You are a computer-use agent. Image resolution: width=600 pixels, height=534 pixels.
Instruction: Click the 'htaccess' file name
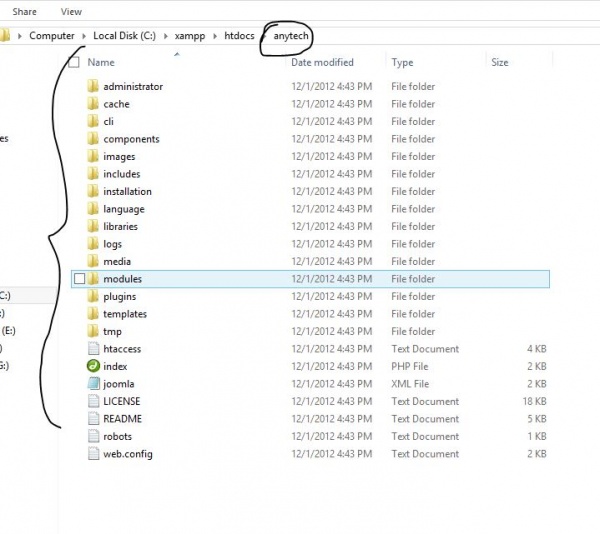coord(122,349)
